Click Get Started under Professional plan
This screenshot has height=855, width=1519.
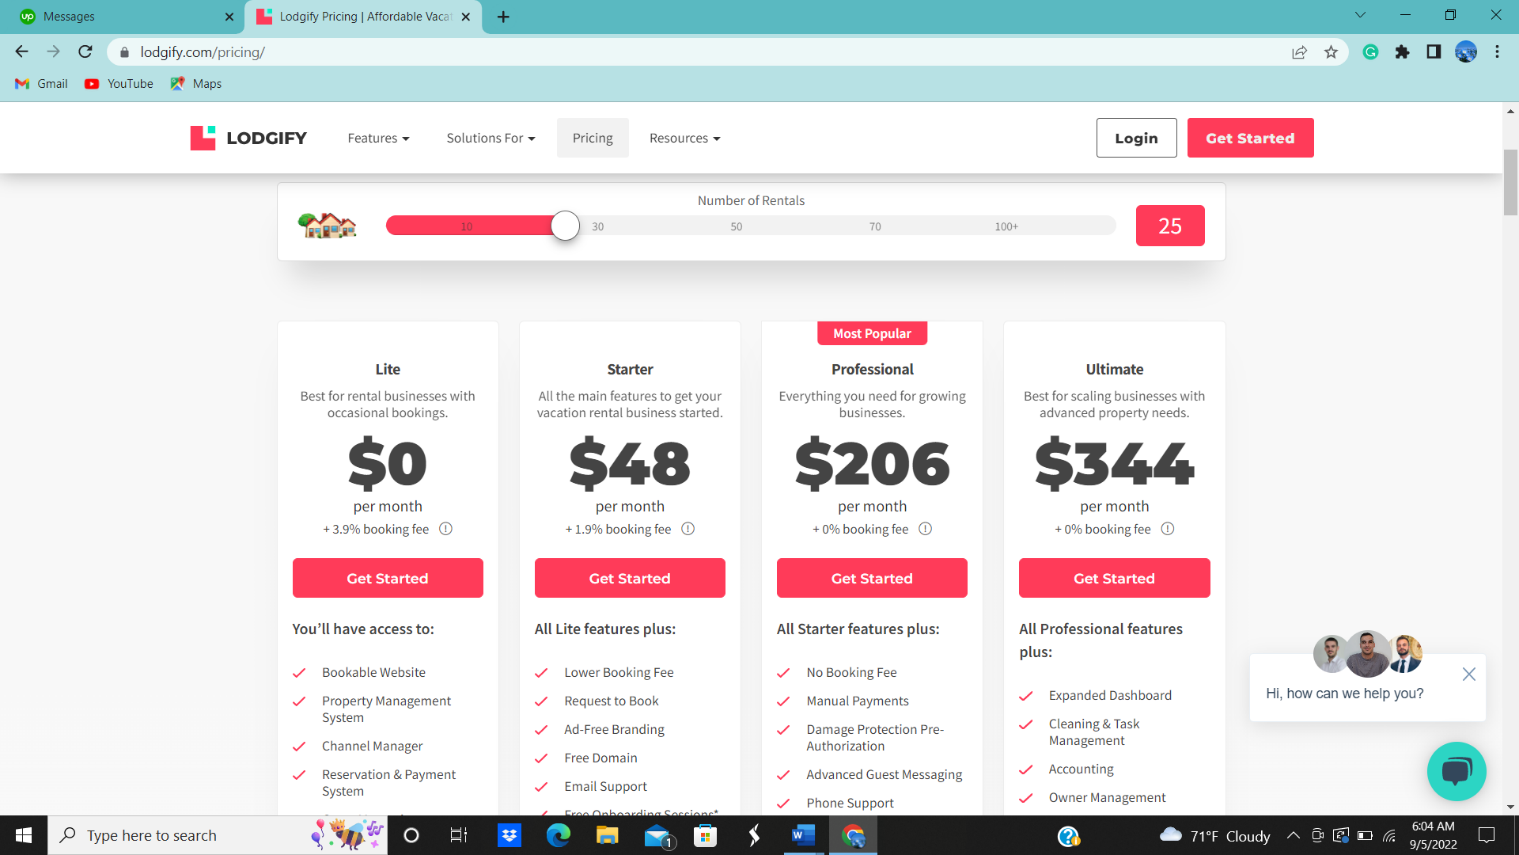872,578
